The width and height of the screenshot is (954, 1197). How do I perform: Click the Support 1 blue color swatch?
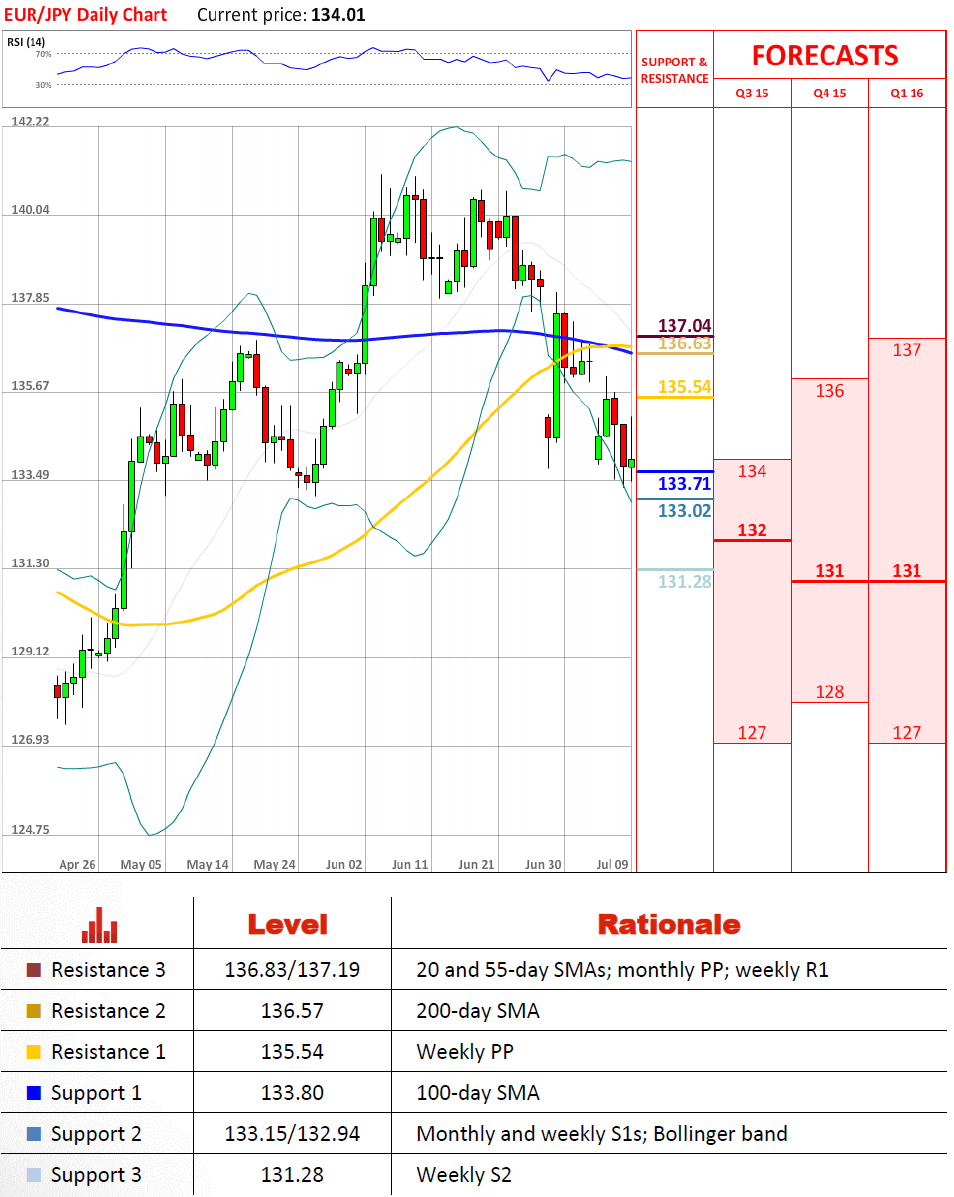point(34,1093)
